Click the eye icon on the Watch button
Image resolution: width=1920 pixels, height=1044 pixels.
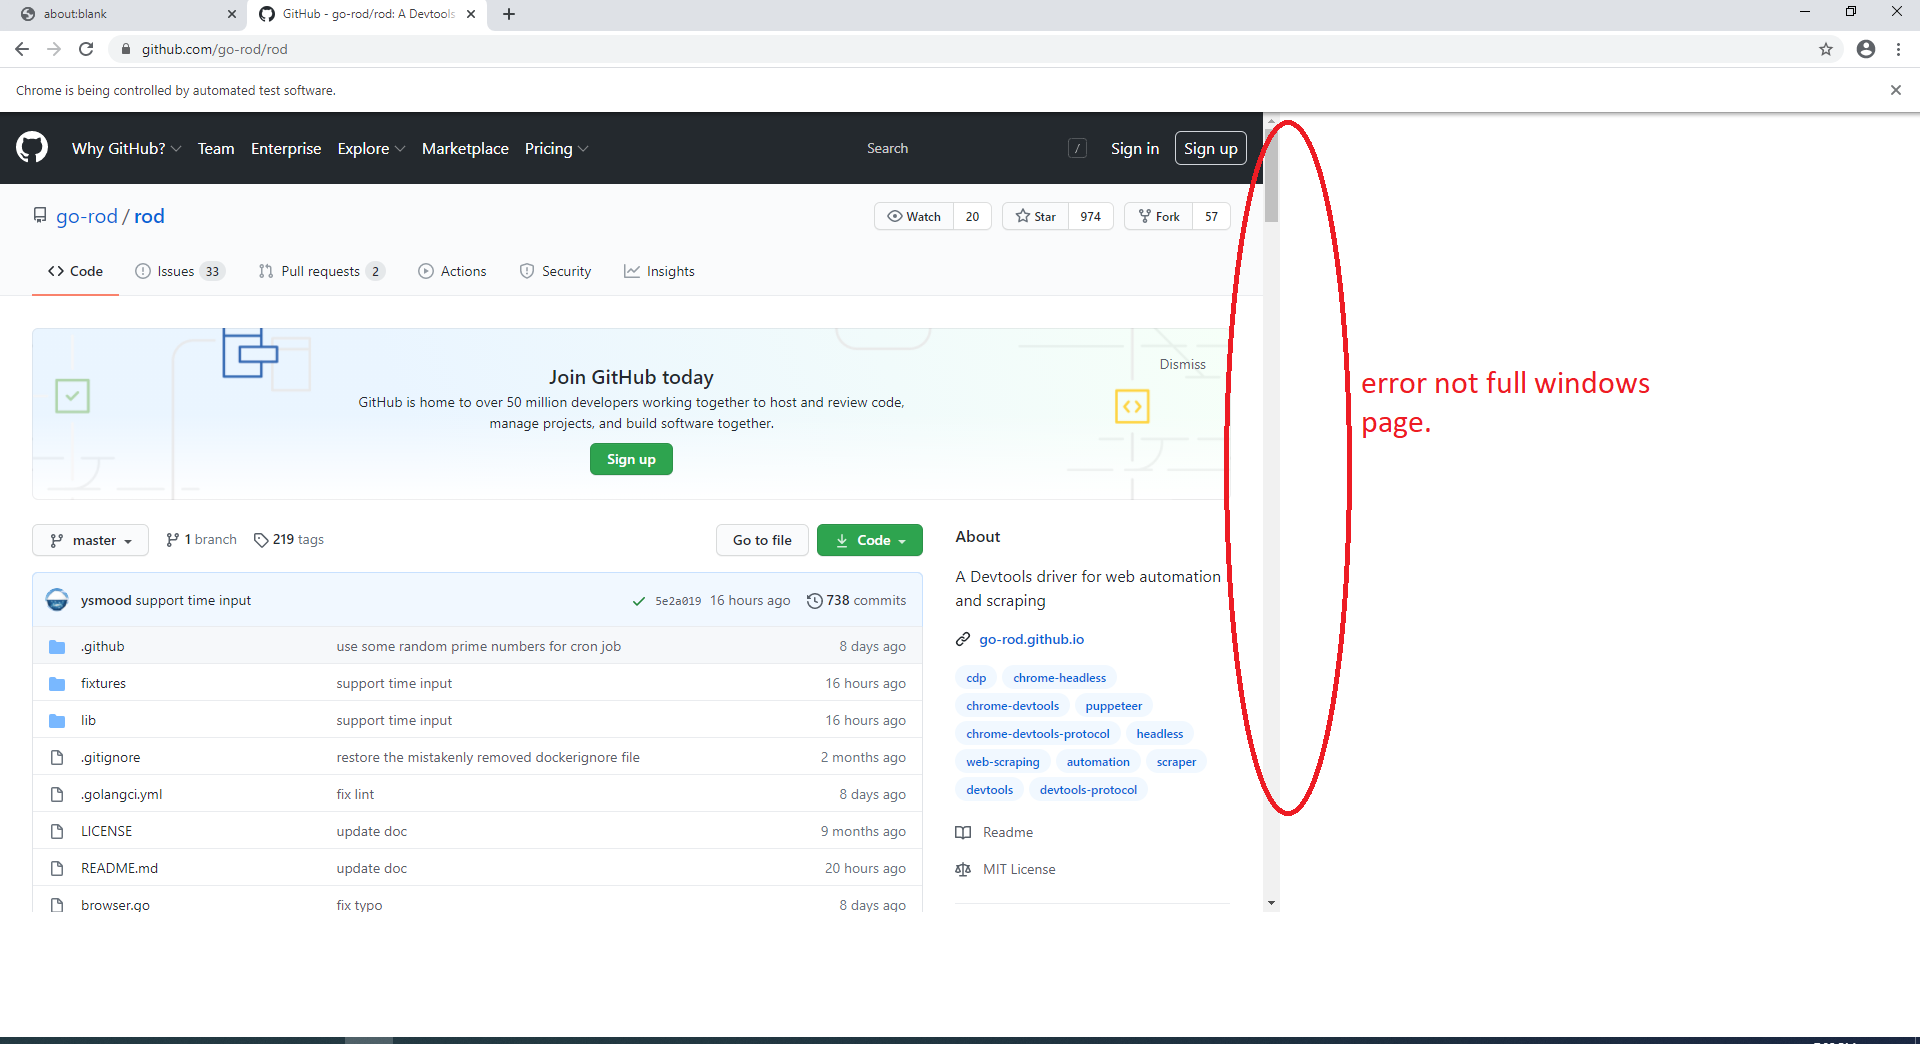(x=895, y=216)
